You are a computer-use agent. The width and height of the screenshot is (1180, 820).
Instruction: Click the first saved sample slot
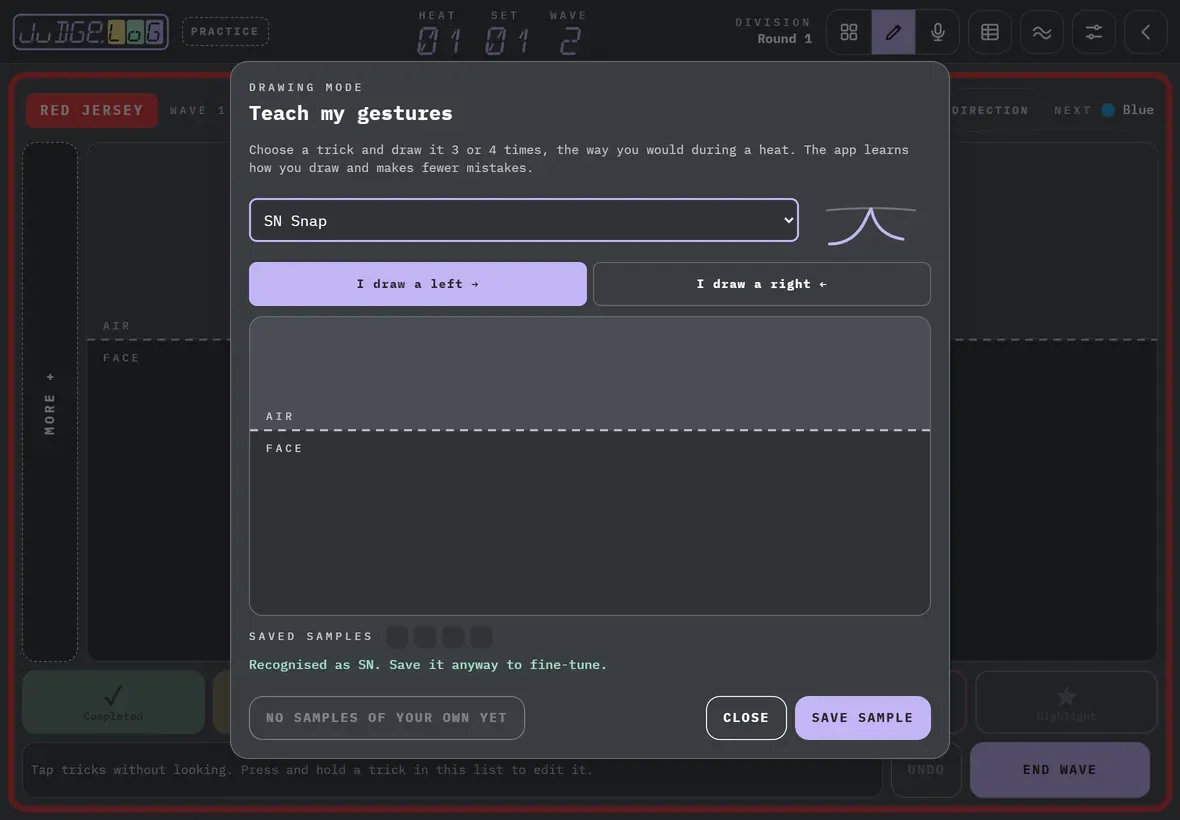(397, 637)
